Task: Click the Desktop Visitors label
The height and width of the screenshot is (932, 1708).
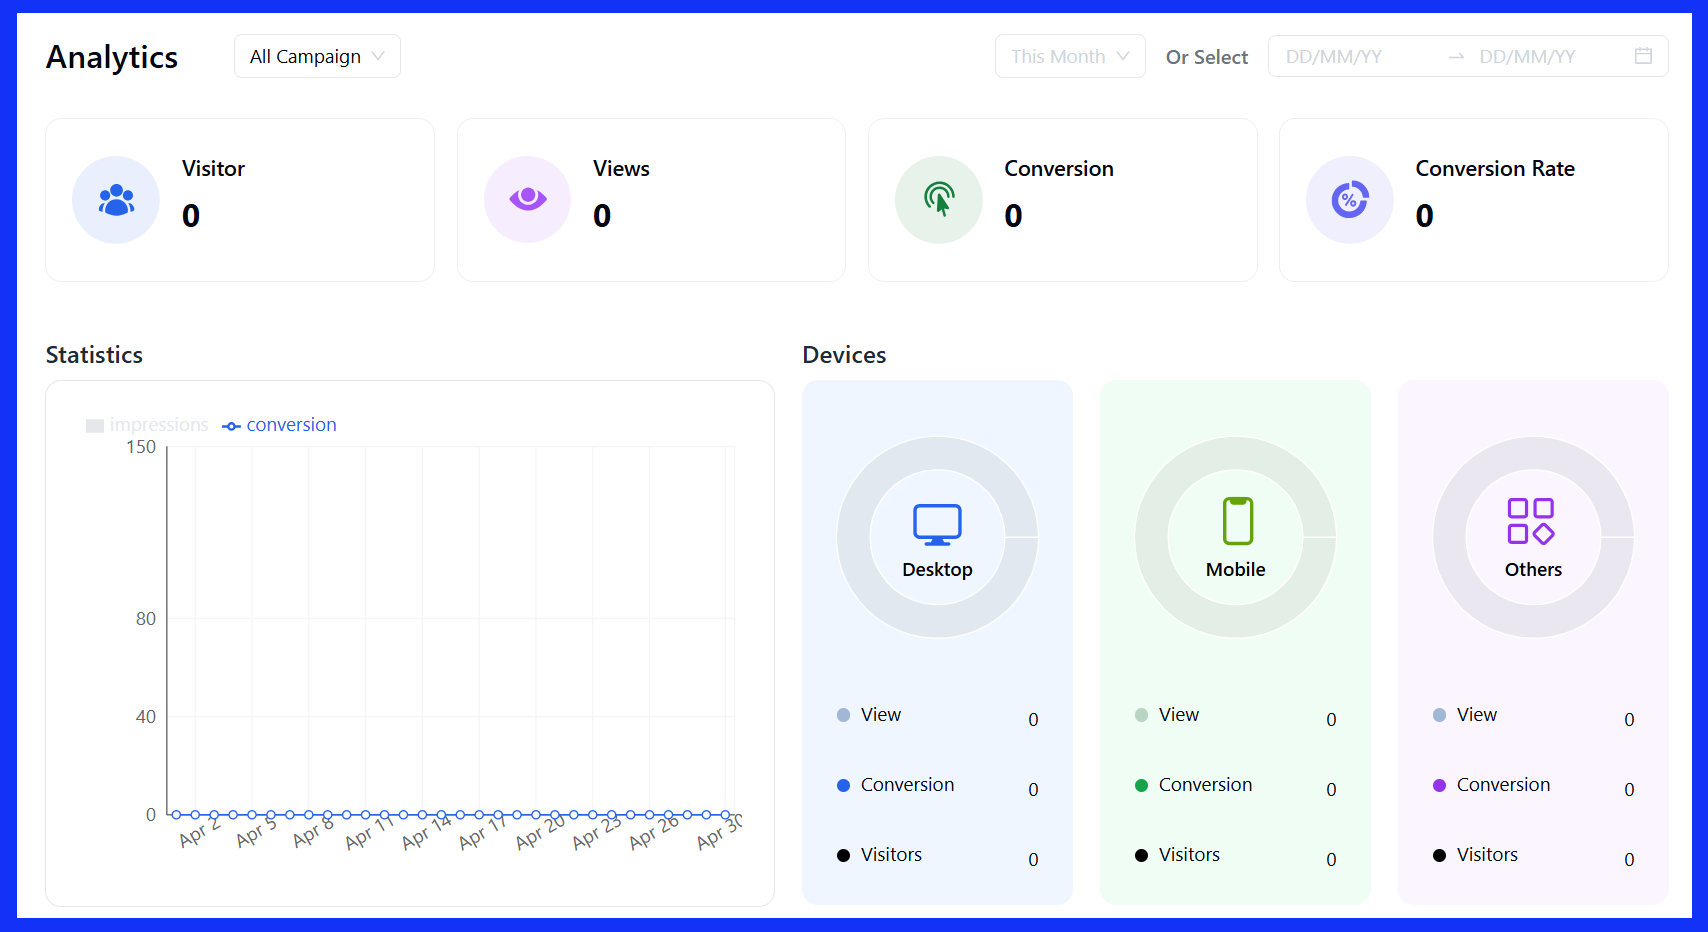Action: (891, 855)
